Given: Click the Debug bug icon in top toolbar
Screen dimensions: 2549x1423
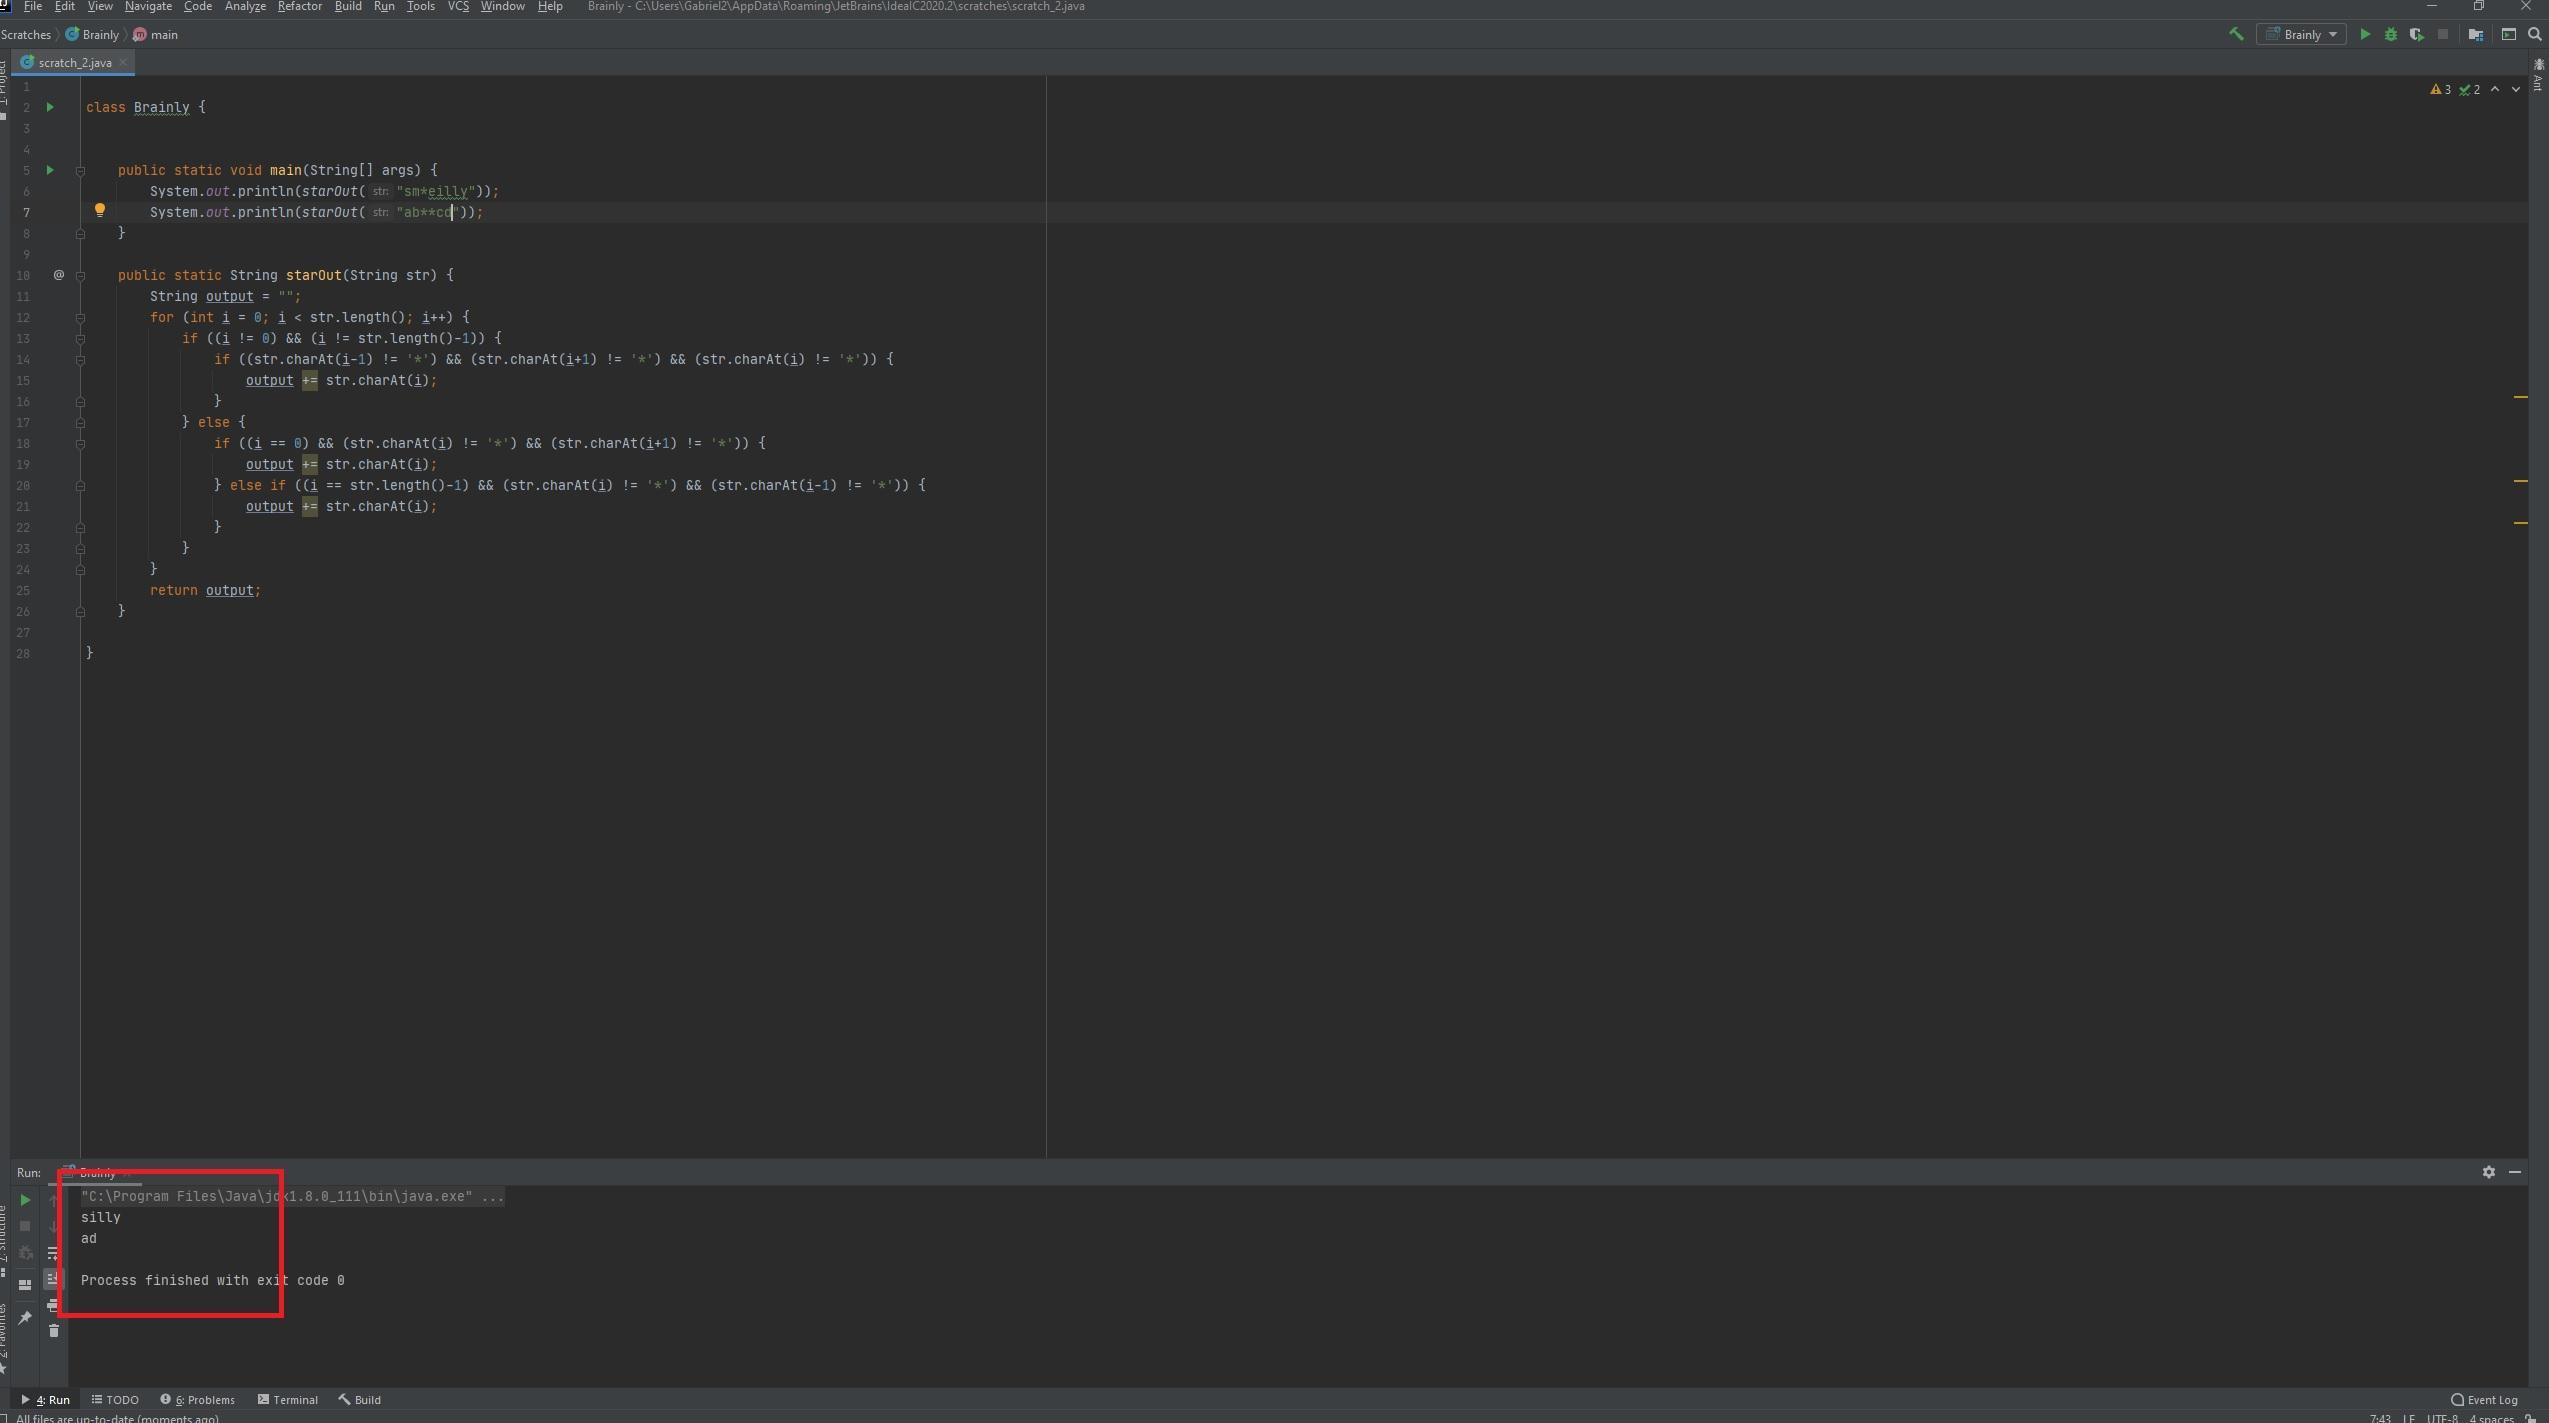Looking at the screenshot, I should [x=2391, y=34].
